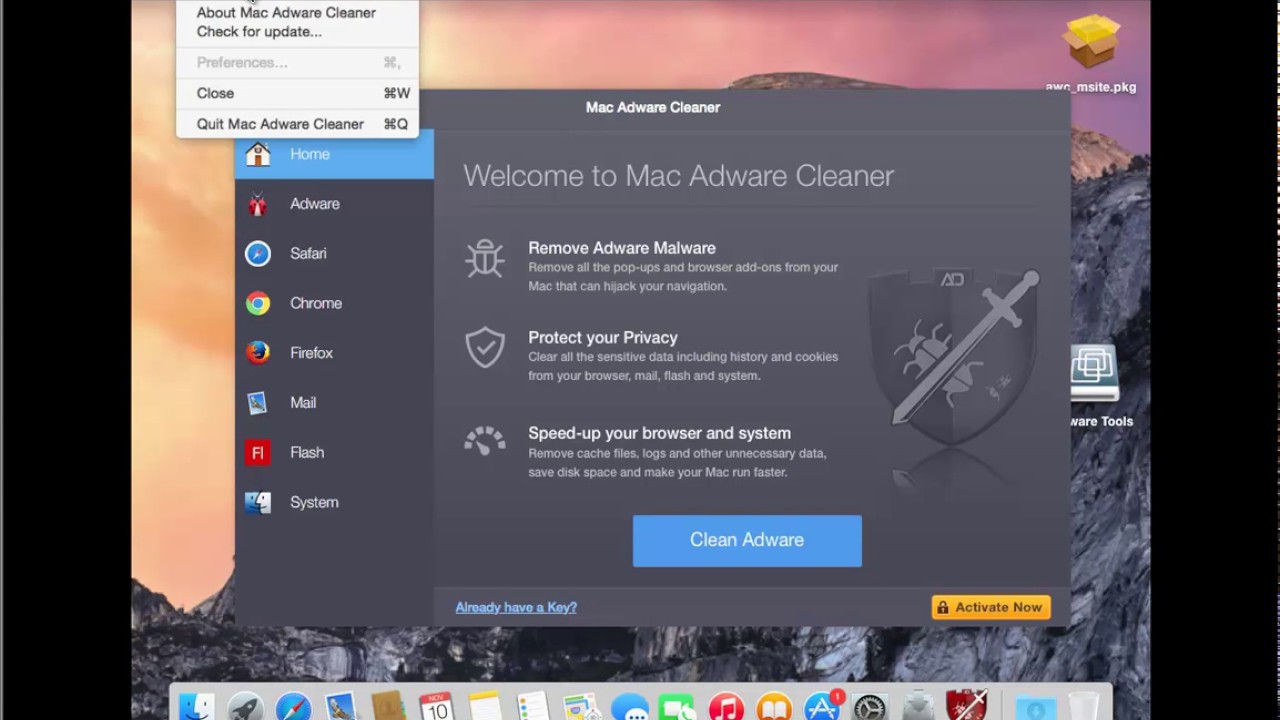The image size is (1280, 720).
Task: Select Check for update... menu item
Action: [259, 31]
